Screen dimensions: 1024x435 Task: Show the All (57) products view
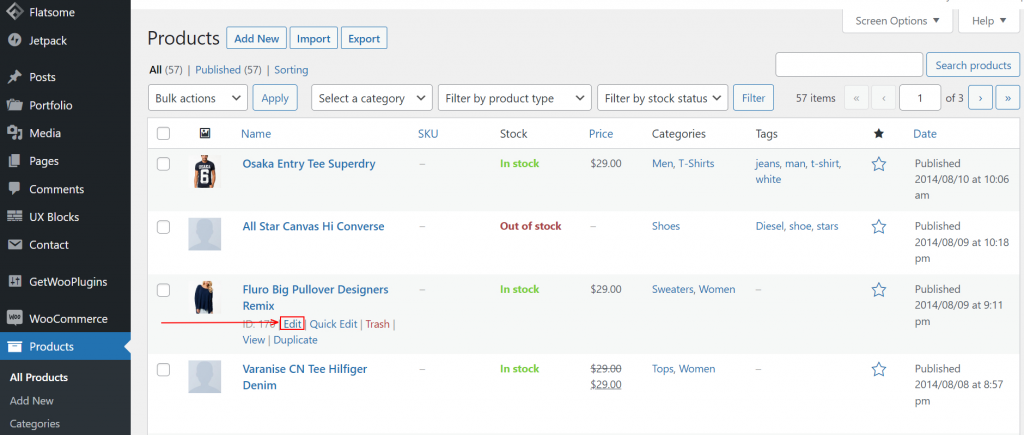point(166,70)
